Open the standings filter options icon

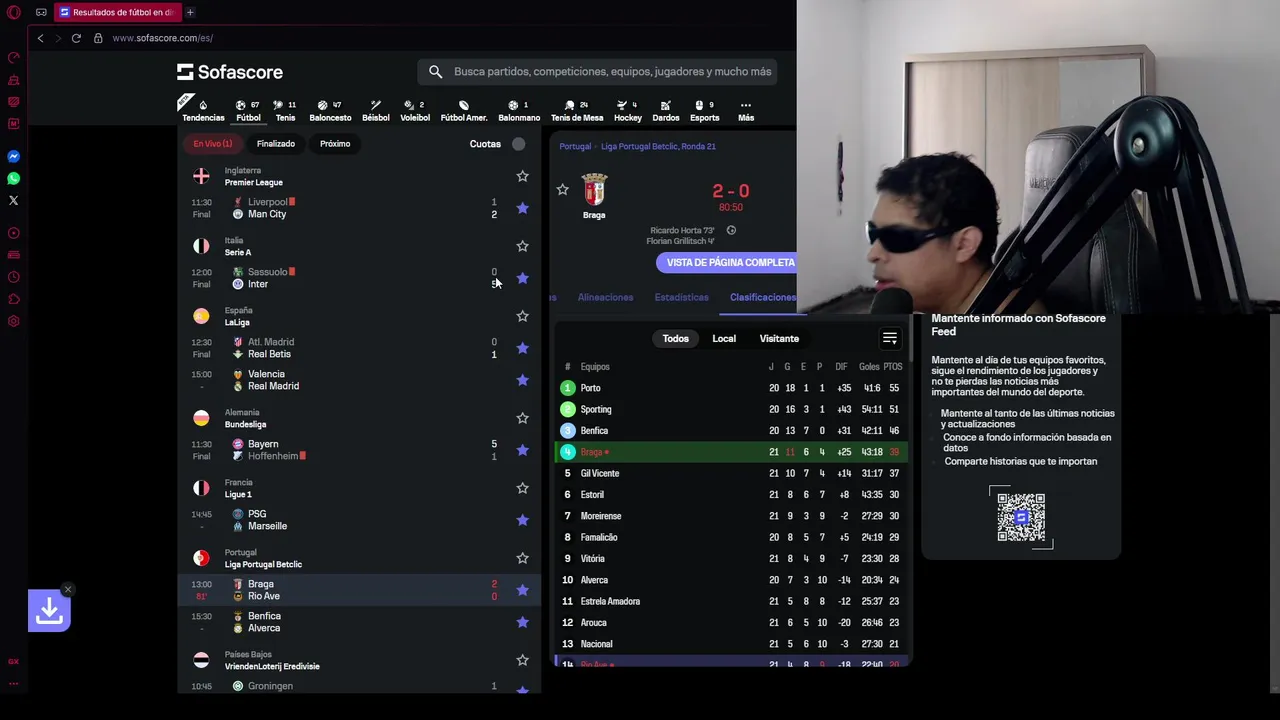pyautogui.click(x=890, y=338)
